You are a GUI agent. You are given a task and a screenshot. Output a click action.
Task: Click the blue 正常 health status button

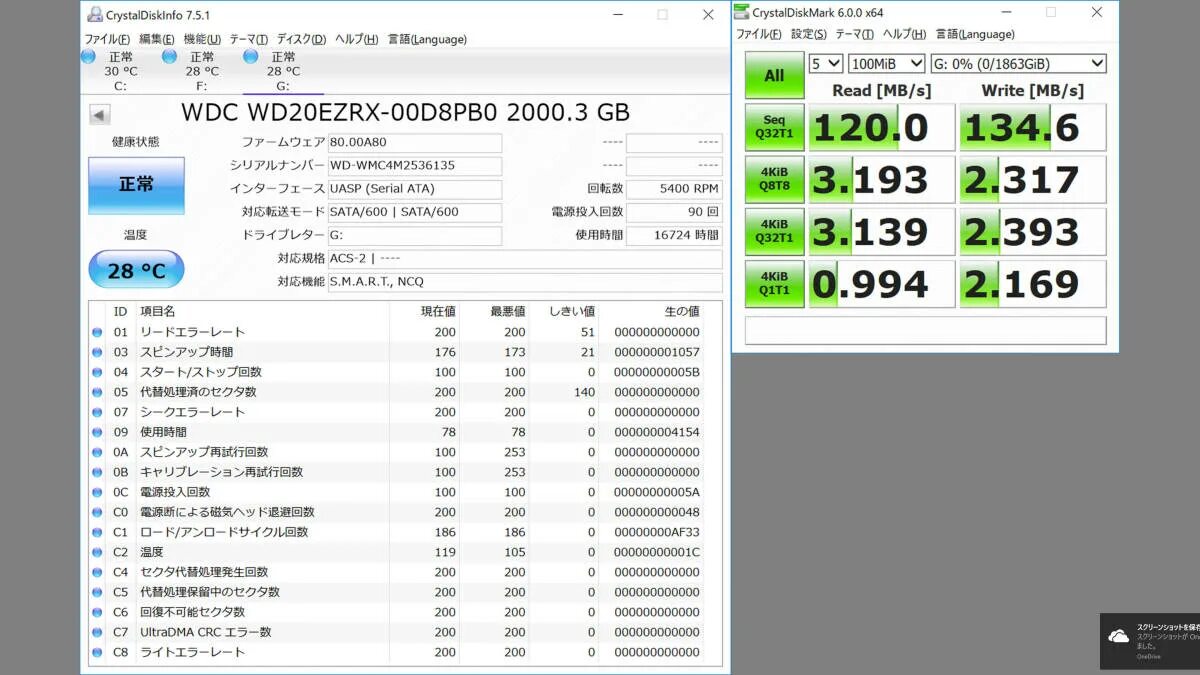point(136,185)
